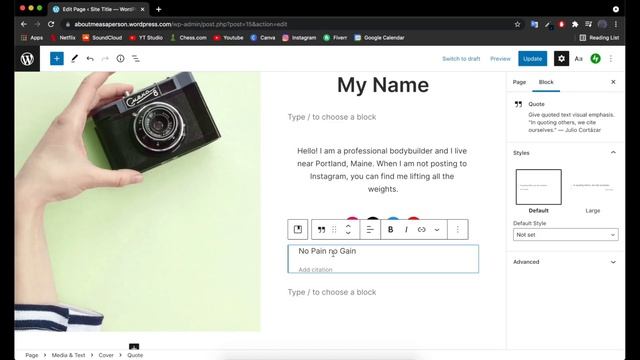
Task: Click the Preview button
Action: point(500,59)
